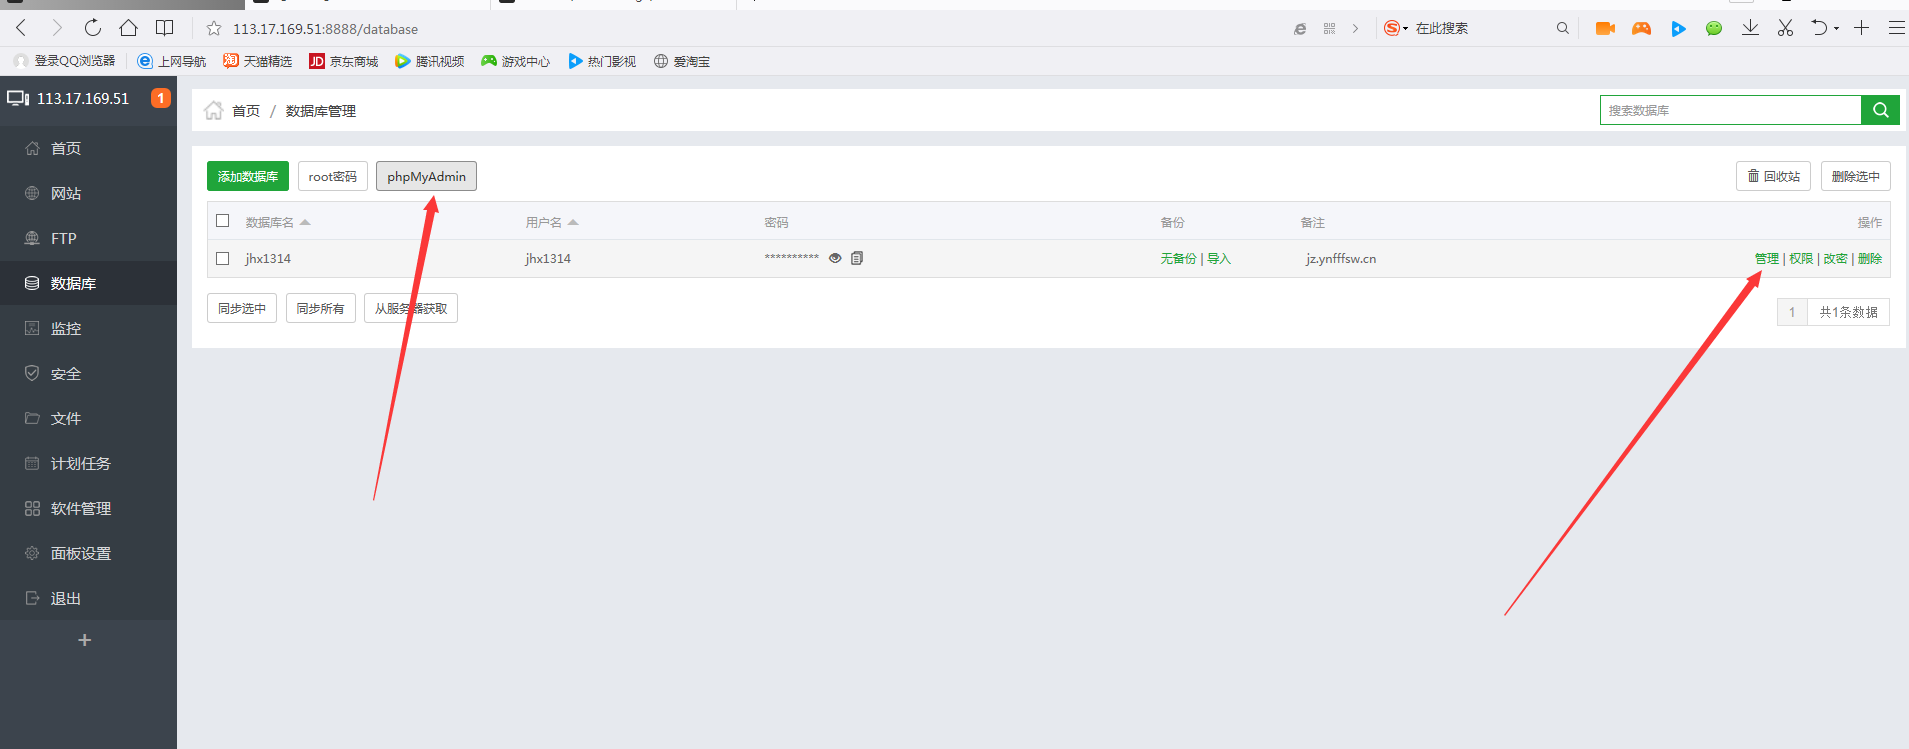Click the 删除选中 button
This screenshot has width=1909, height=749.
pos(1855,176)
